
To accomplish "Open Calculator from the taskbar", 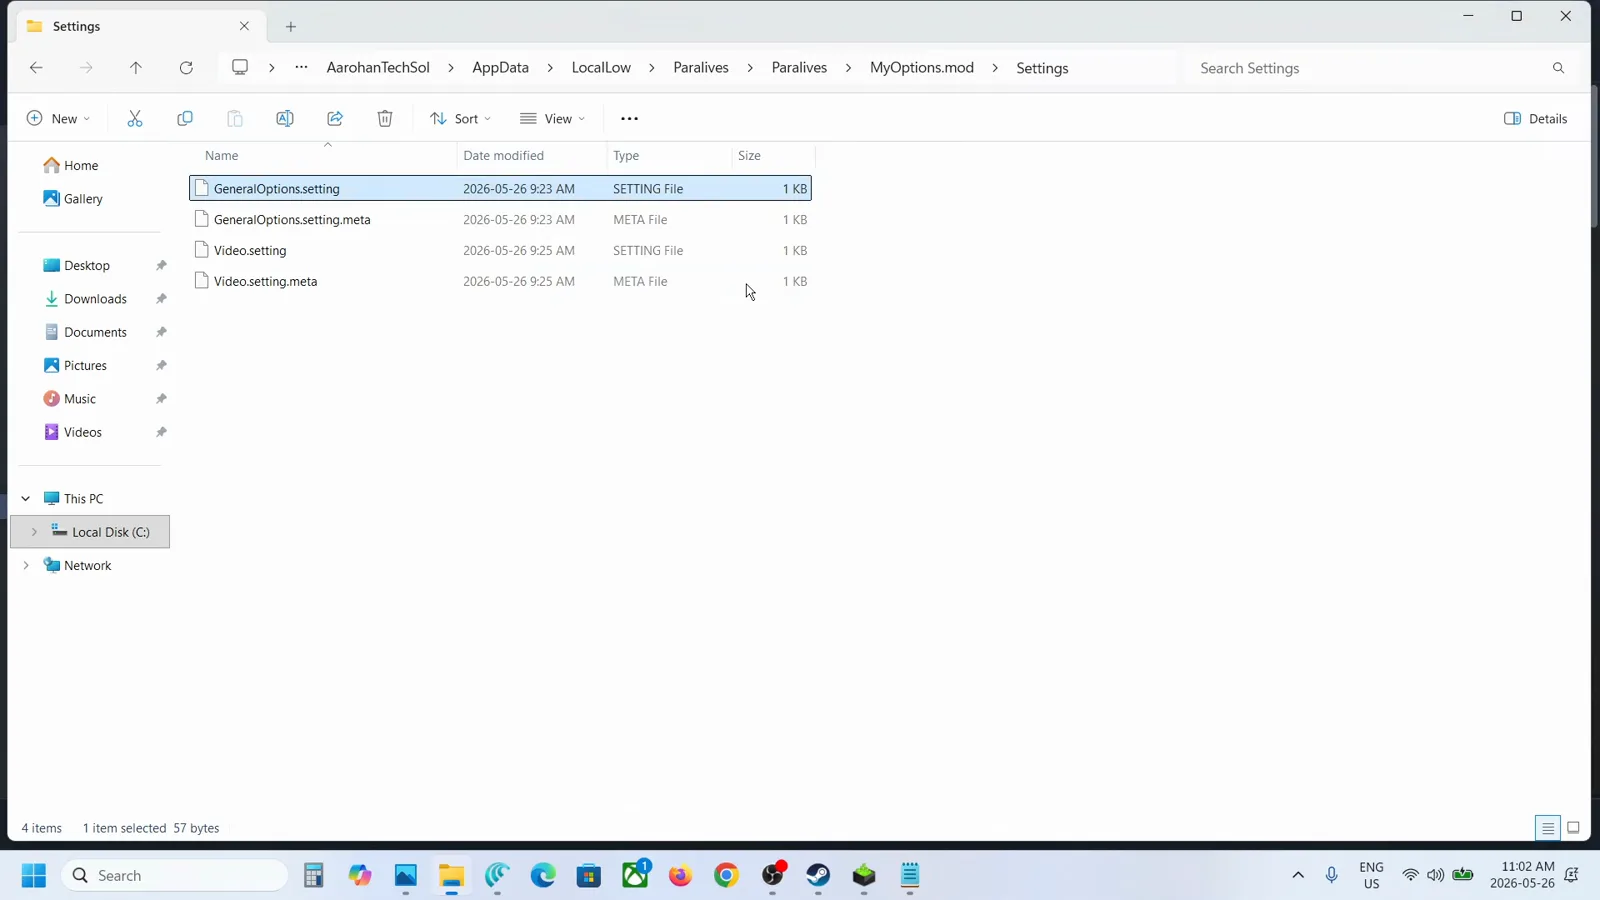I will [x=314, y=876].
